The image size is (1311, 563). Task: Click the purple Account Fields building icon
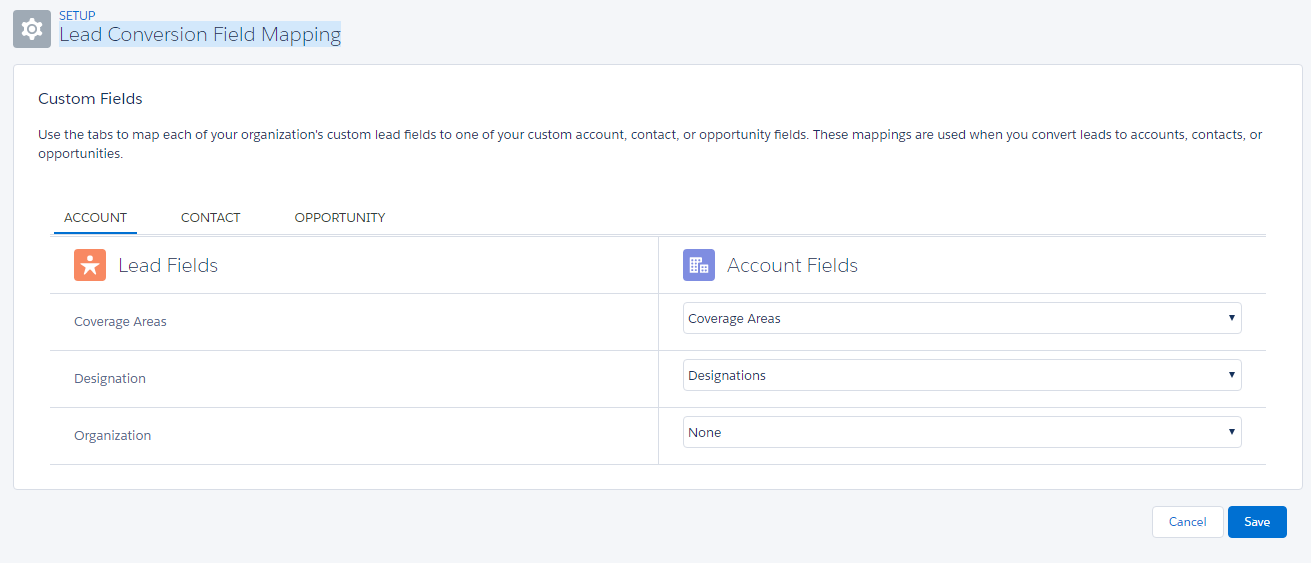(x=699, y=265)
